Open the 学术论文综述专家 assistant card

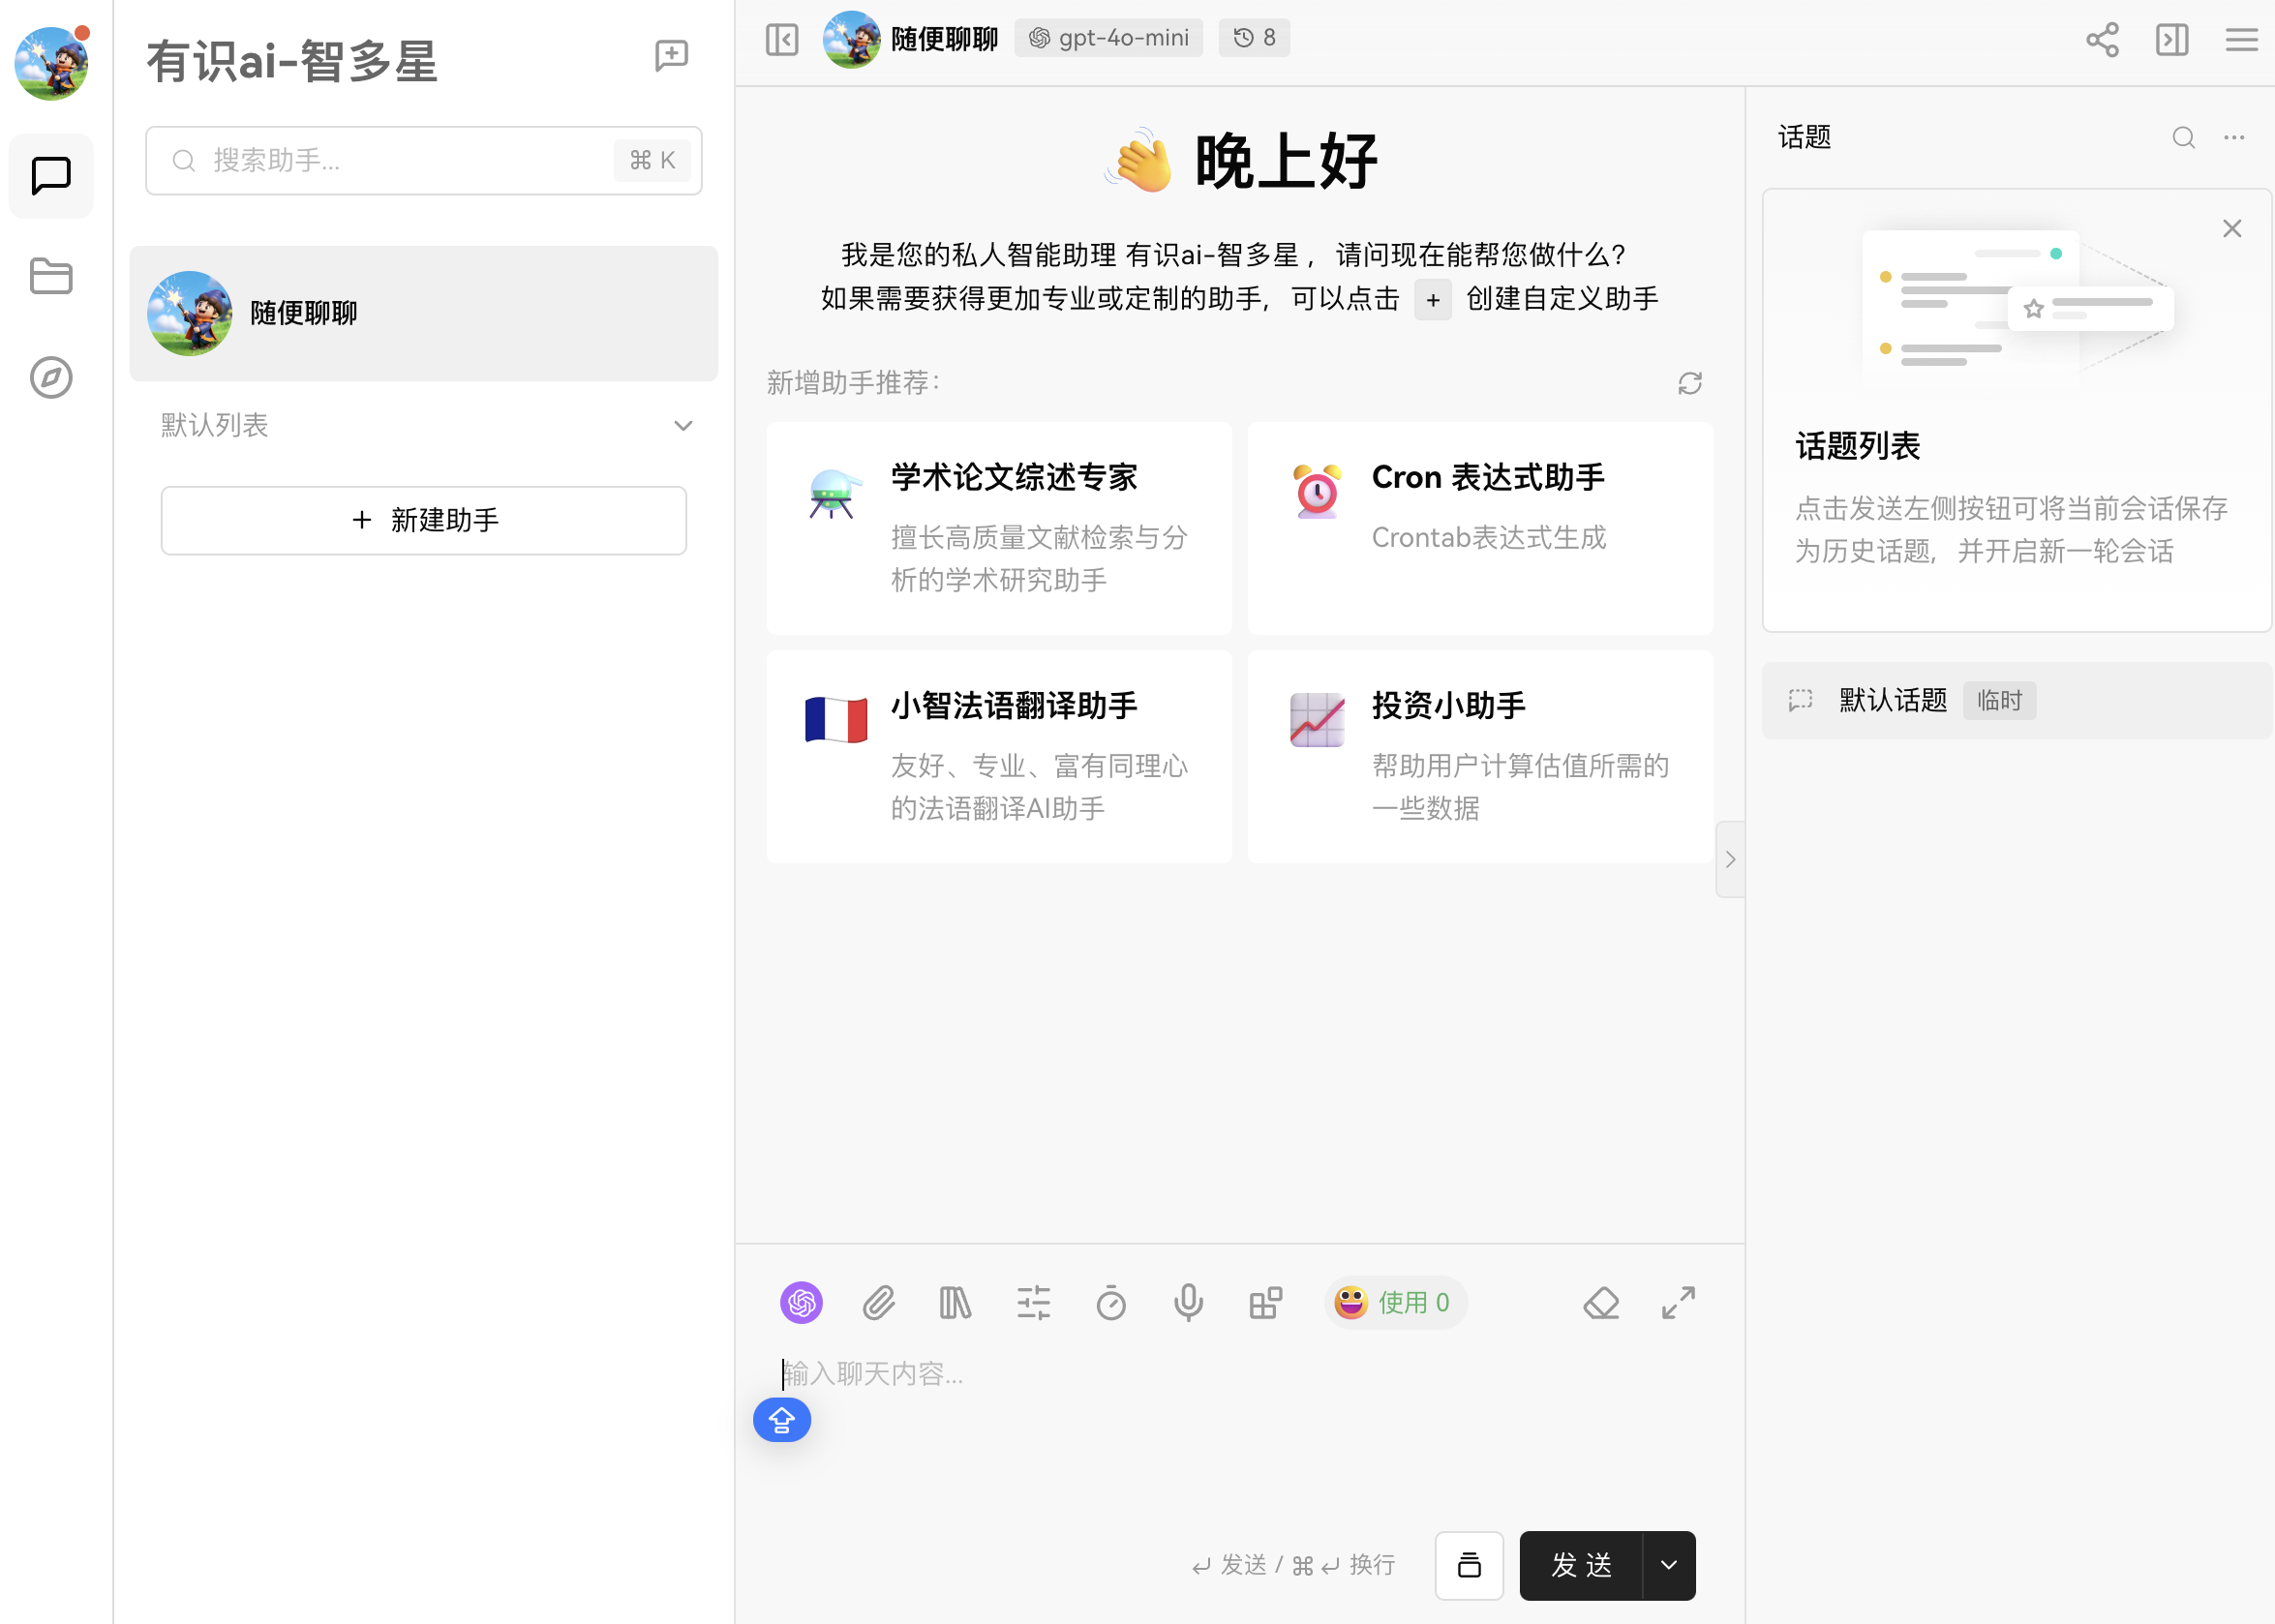999,528
